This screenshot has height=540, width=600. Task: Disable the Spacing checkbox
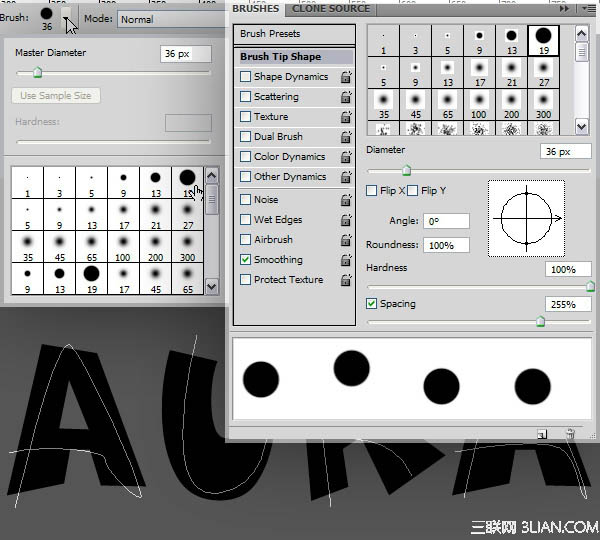pos(372,303)
